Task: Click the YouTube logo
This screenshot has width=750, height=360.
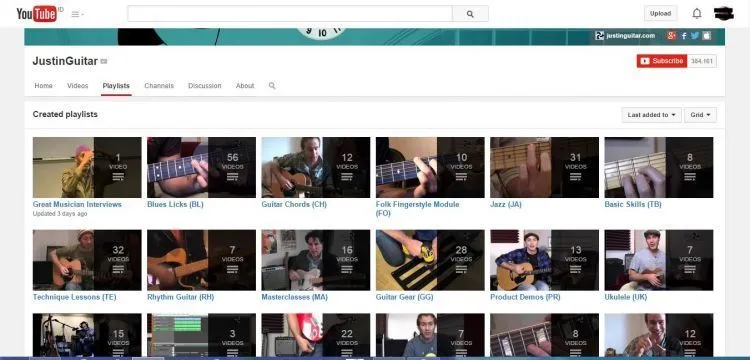Action: coord(37,14)
